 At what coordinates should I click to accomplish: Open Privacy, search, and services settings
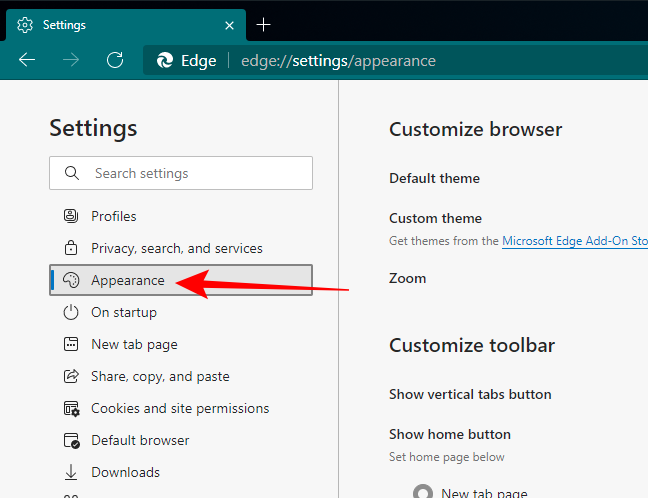pos(177,248)
